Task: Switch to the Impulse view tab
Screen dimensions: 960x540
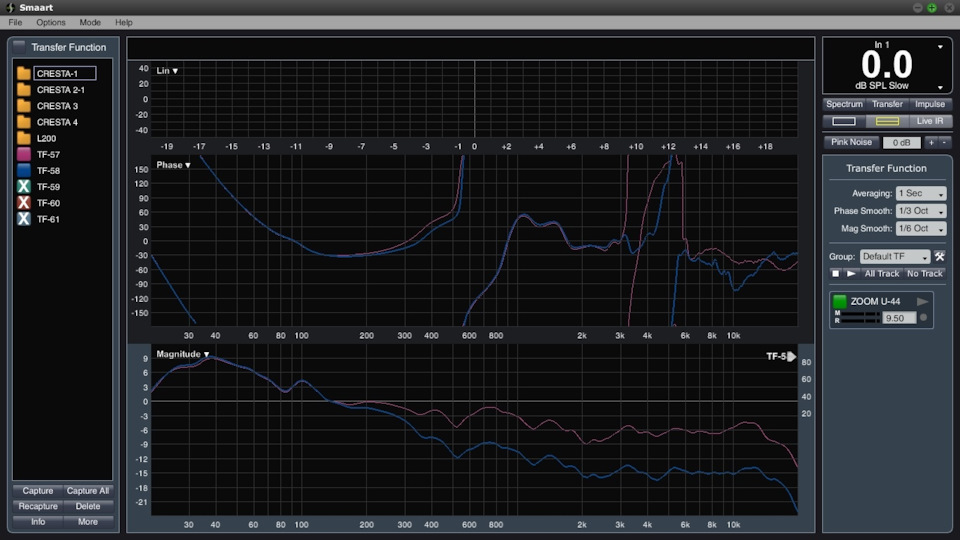Action: point(929,104)
